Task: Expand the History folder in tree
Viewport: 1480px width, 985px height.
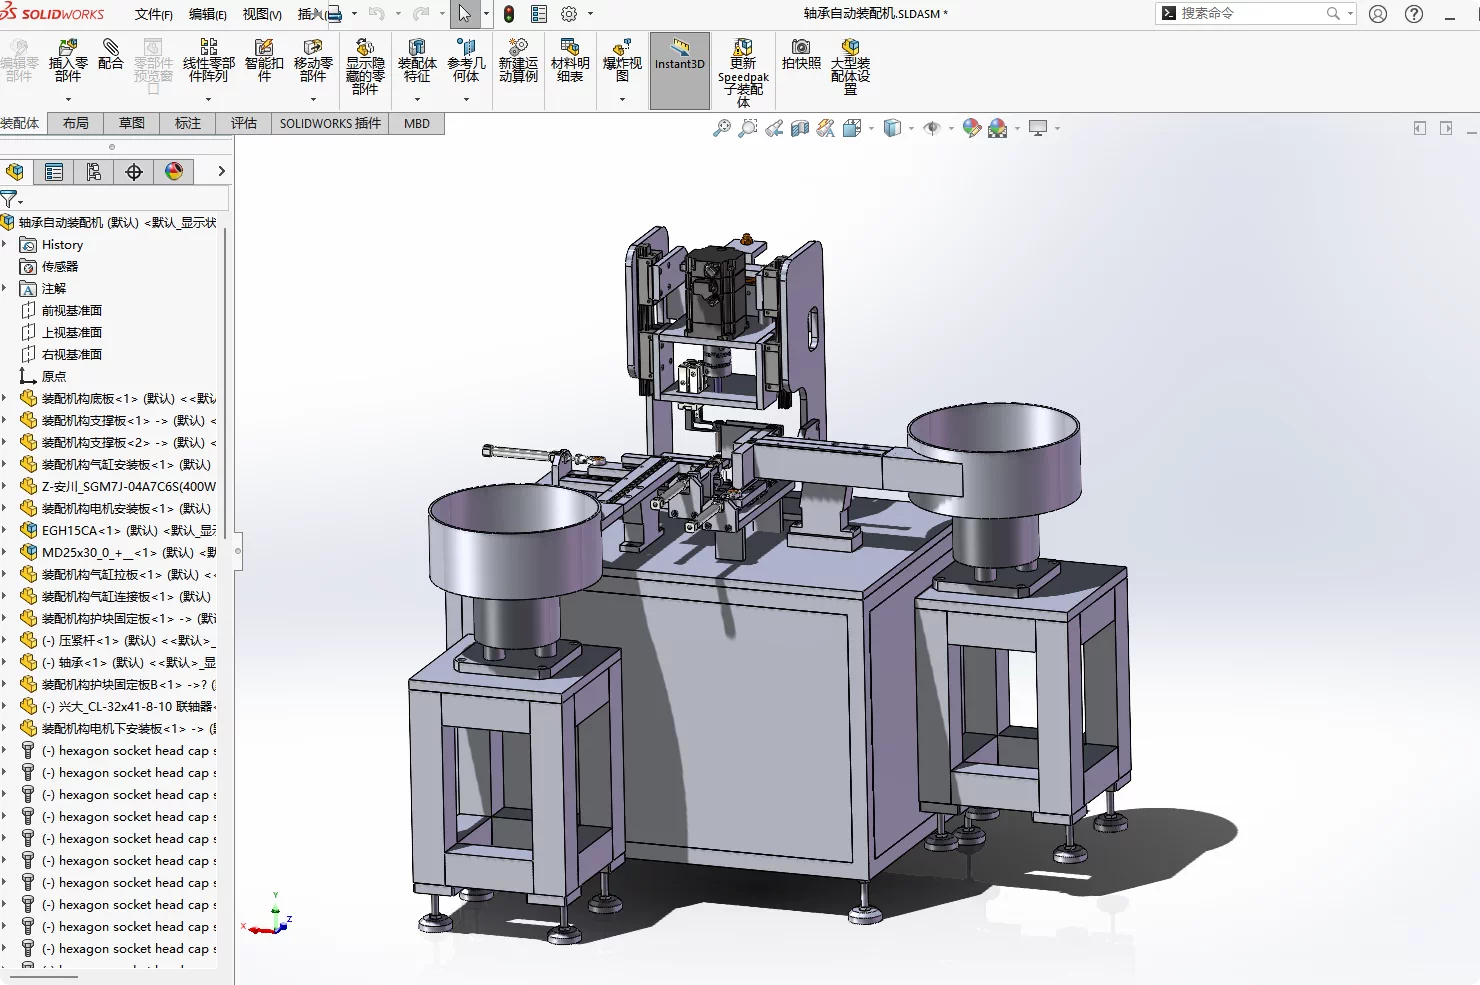Action: point(5,244)
